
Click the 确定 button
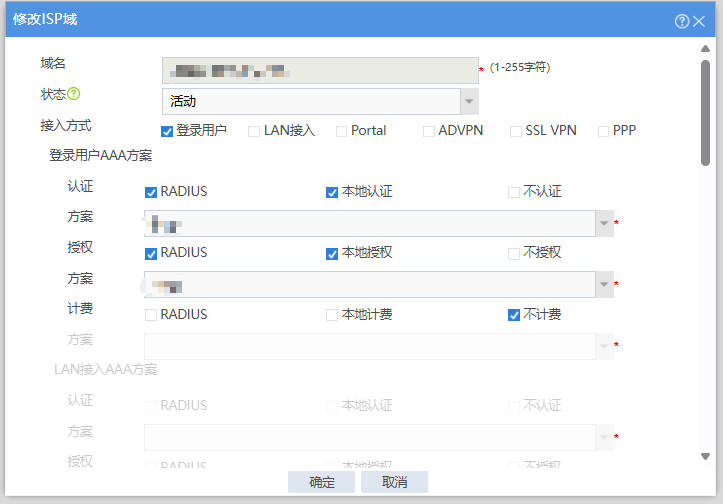click(x=321, y=482)
